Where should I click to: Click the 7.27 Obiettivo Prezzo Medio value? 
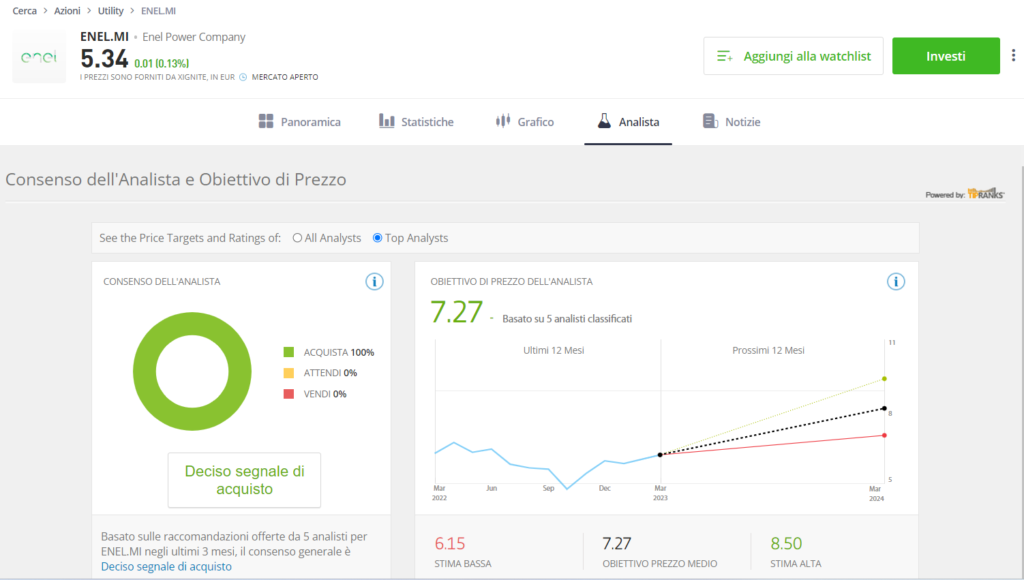click(616, 543)
